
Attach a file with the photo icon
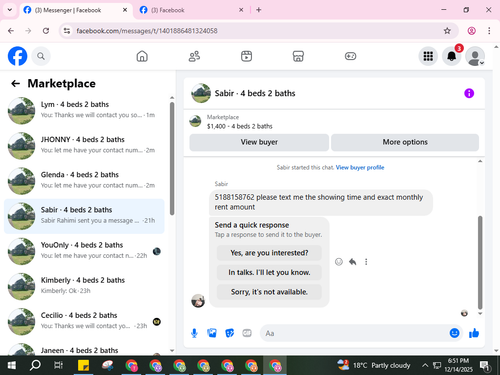point(212,333)
